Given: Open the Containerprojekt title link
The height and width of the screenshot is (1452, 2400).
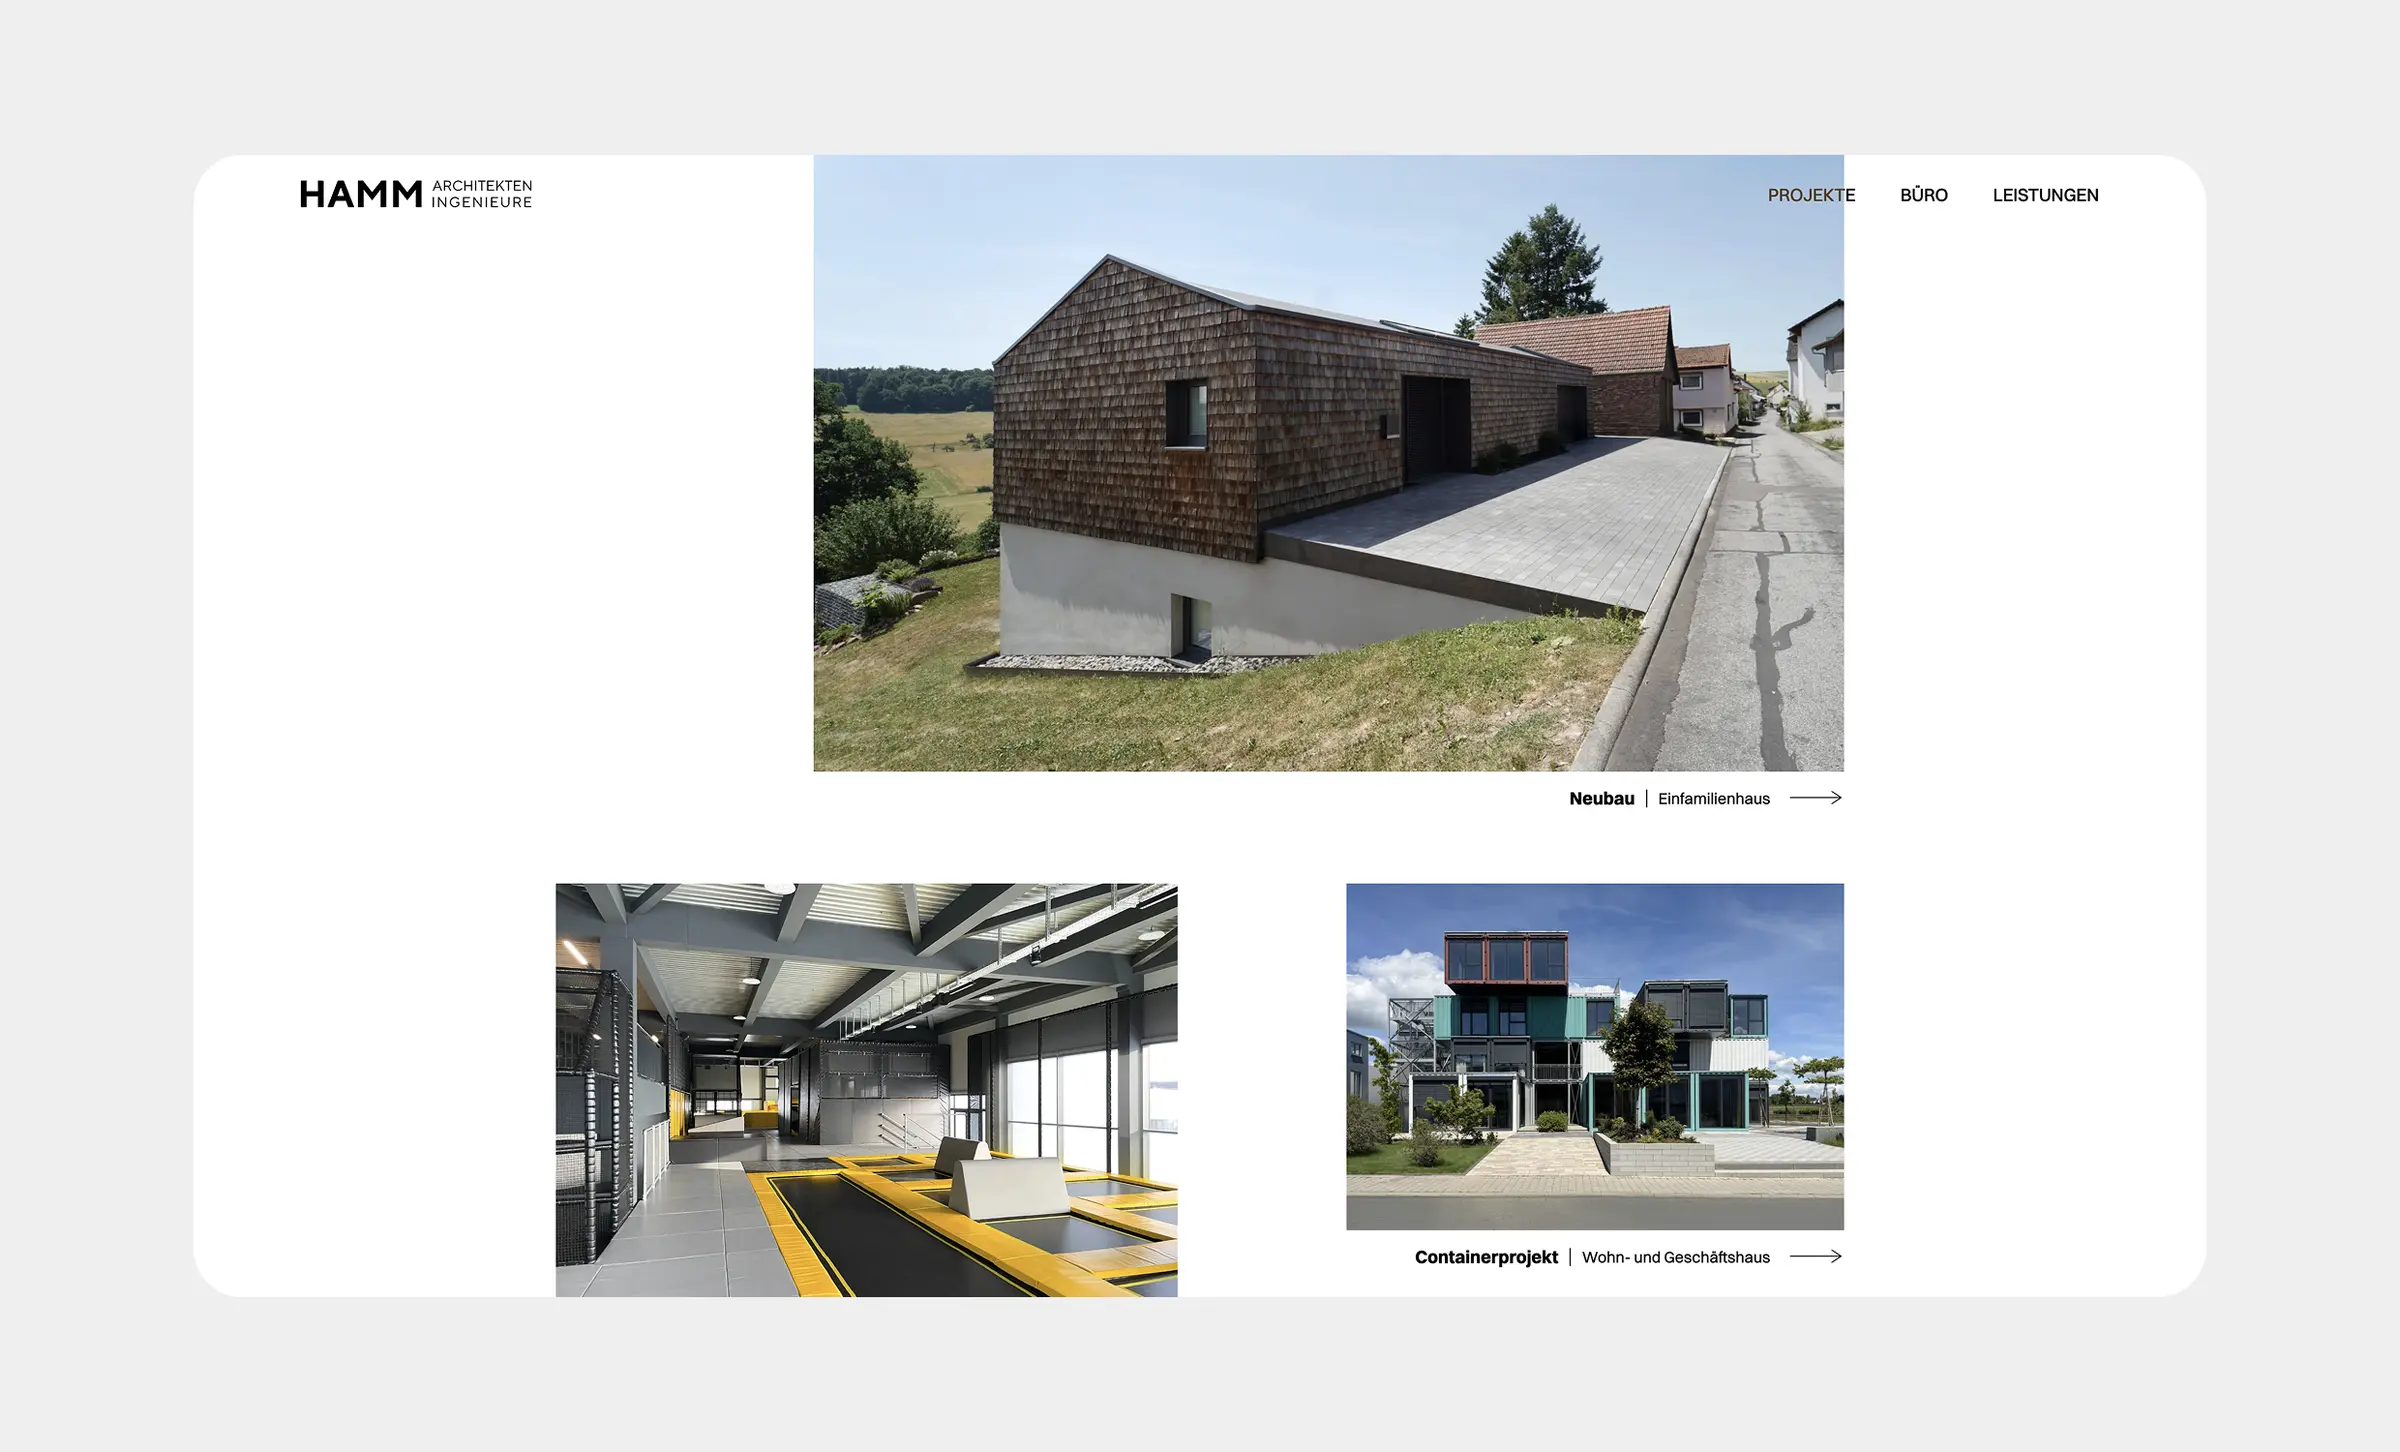Looking at the screenshot, I should [x=1485, y=1257].
